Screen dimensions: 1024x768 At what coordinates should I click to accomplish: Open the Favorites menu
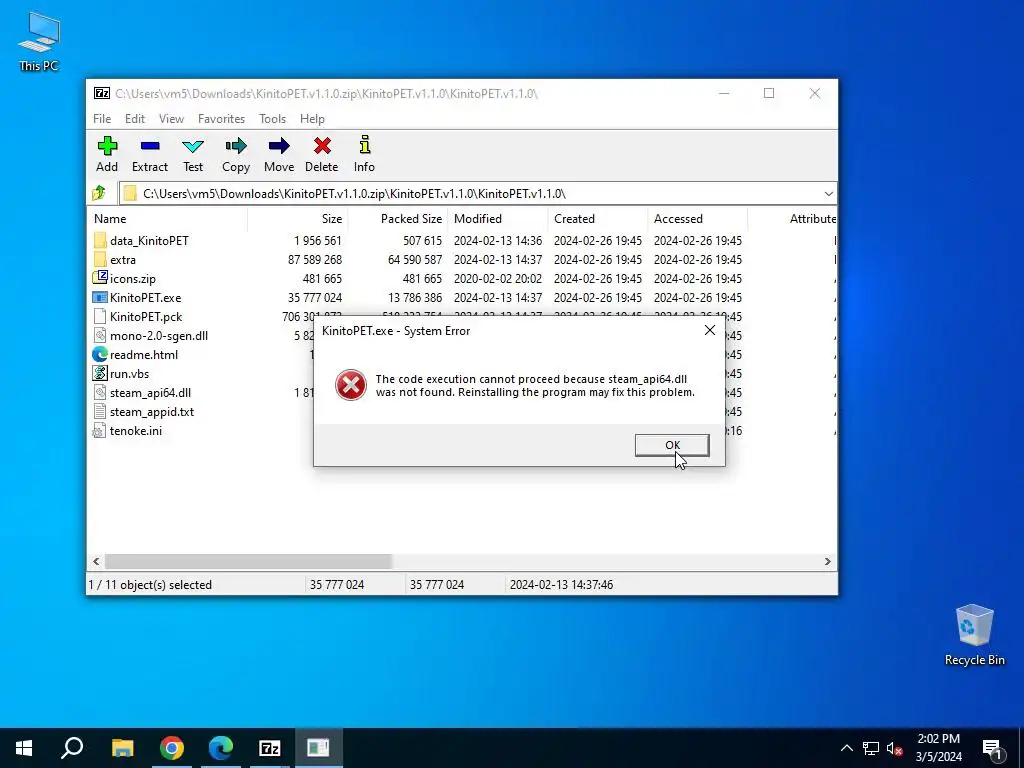221,119
